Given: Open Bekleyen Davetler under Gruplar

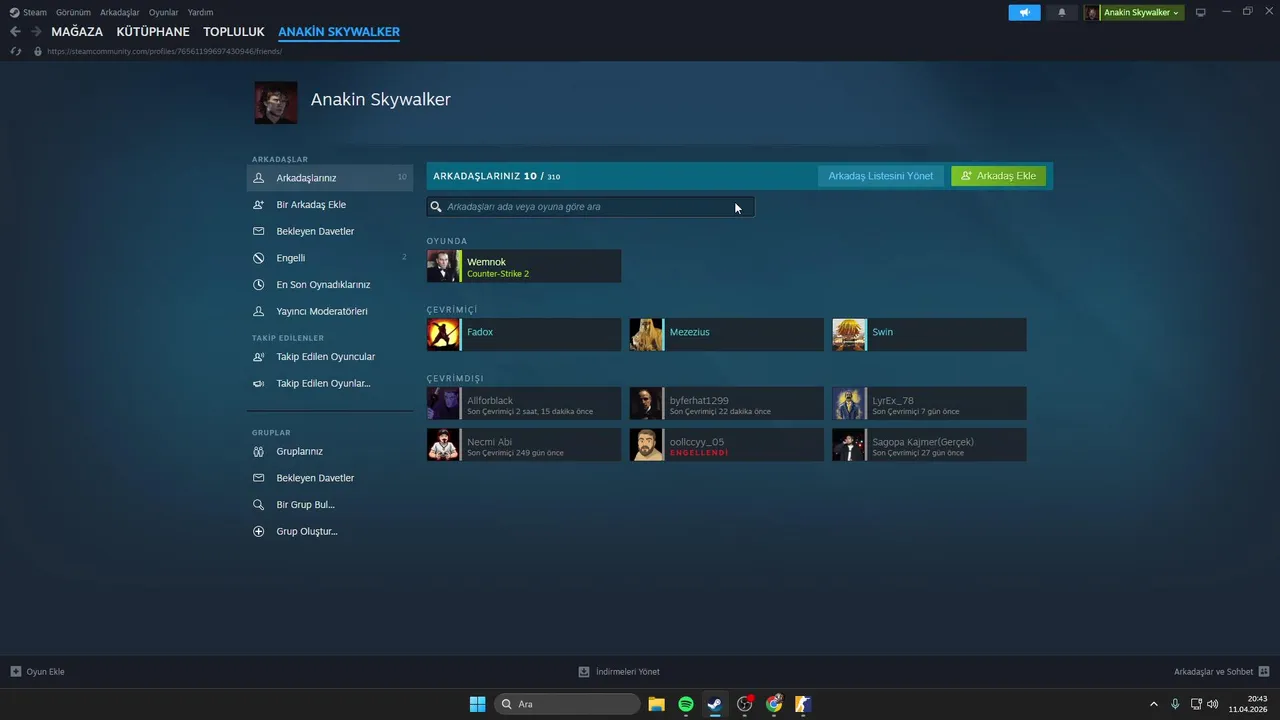Looking at the screenshot, I should [330, 478].
